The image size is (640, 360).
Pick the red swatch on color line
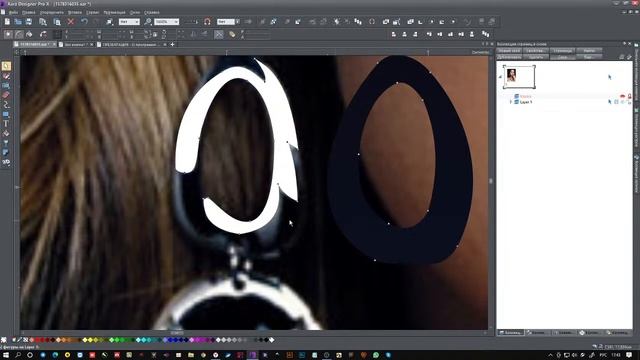[38, 340]
